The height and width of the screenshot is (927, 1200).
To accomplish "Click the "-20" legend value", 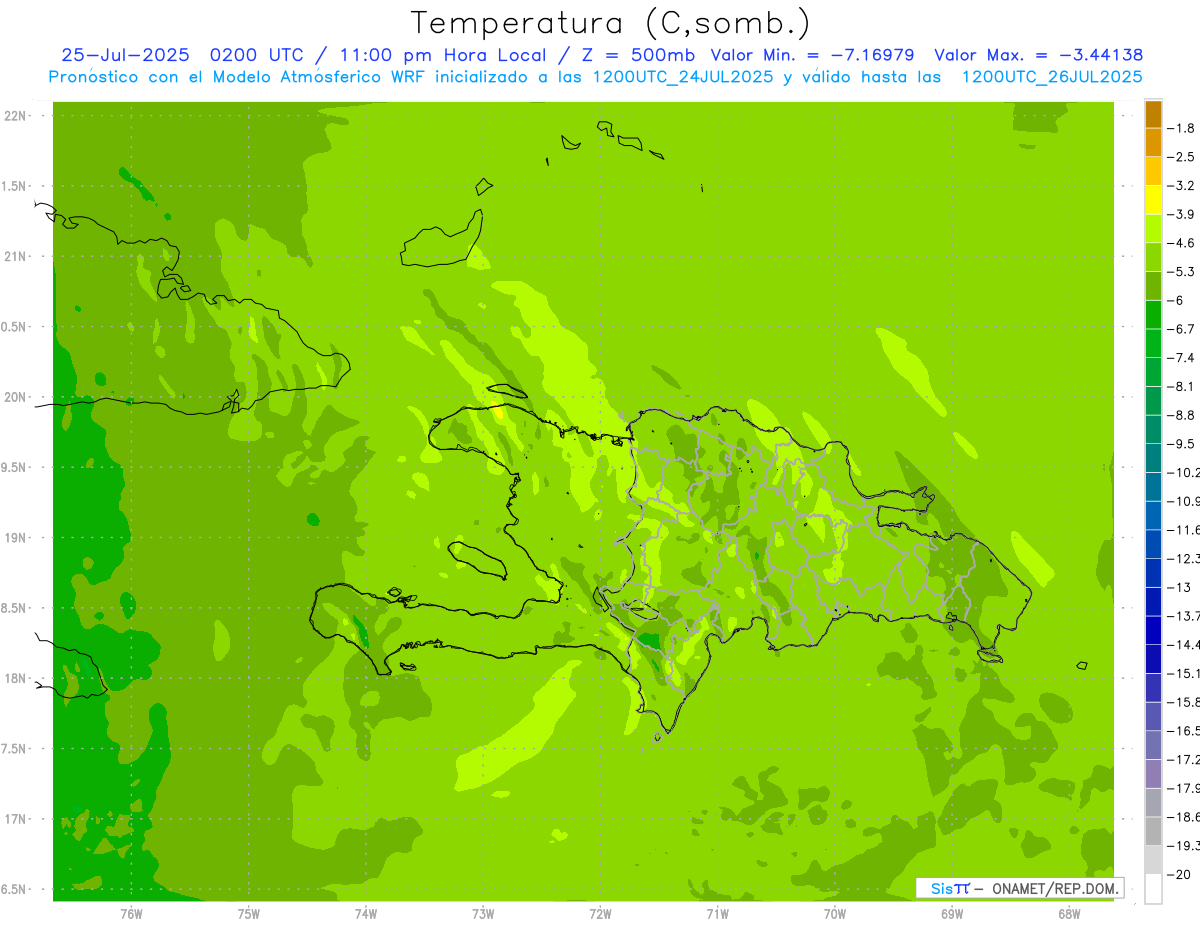I will click(x=1178, y=874).
